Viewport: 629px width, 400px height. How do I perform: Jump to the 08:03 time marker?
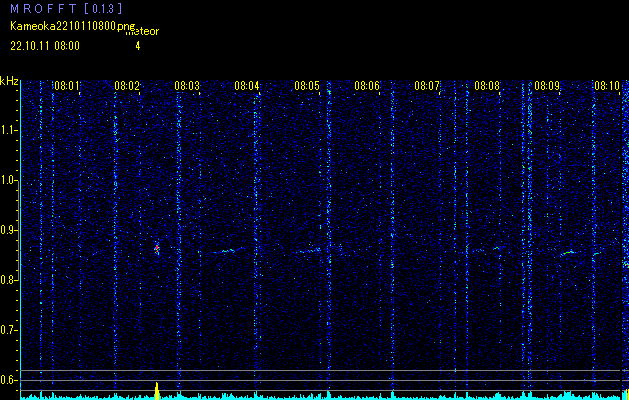[187, 86]
